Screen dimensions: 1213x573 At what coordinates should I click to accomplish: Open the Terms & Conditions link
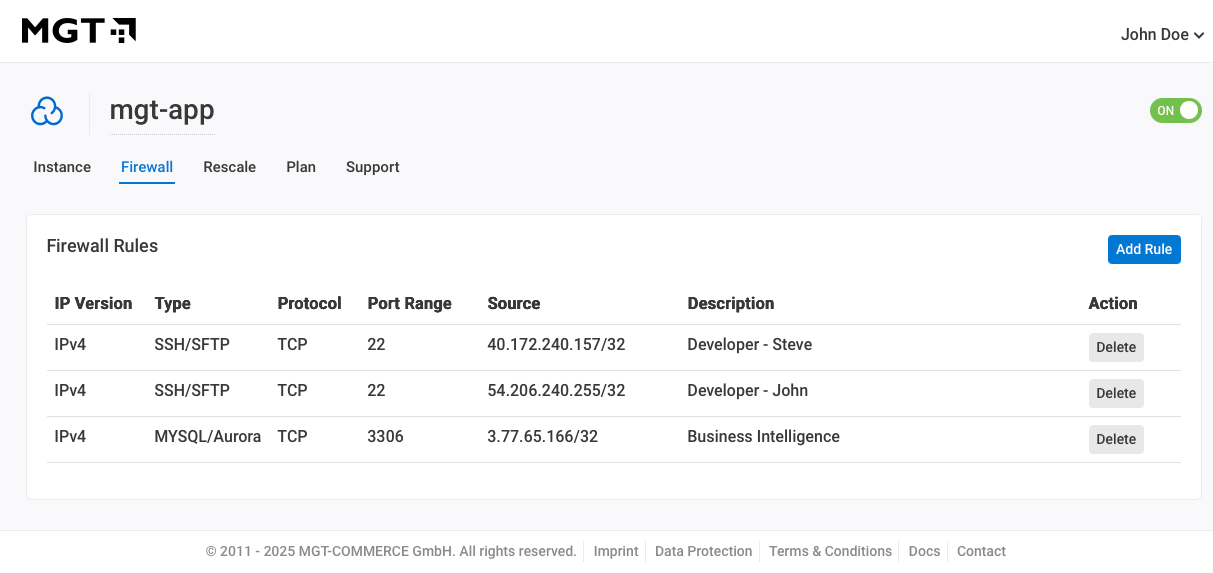[830, 551]
